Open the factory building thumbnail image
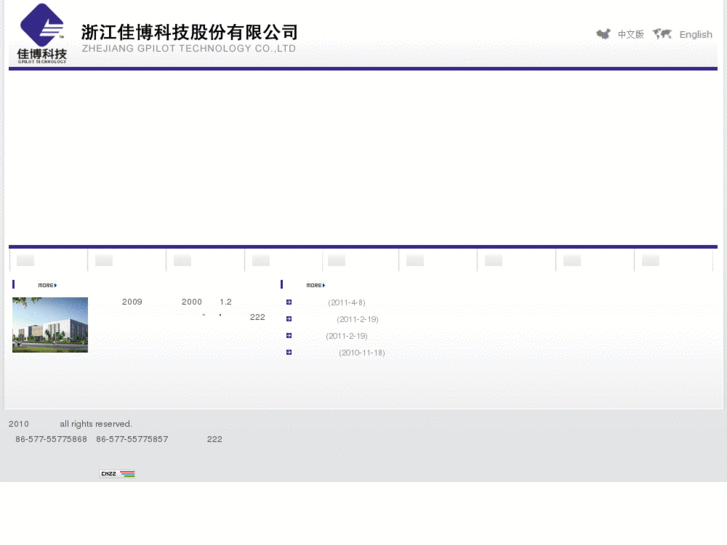This screenshot has height=545, width=727. coord(50,325)
